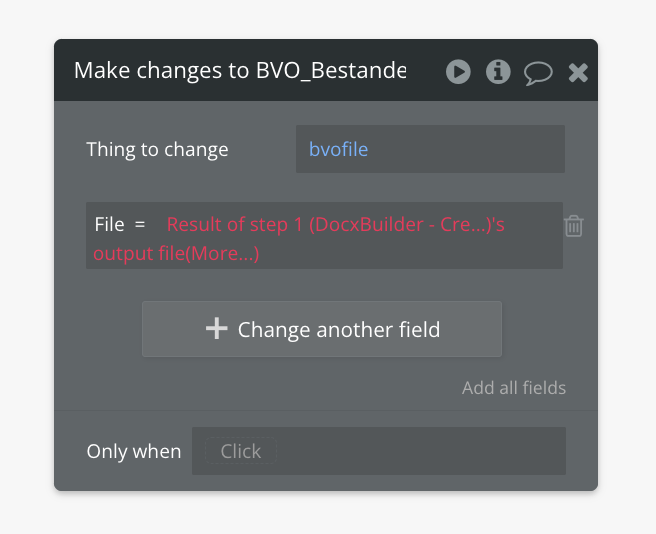This screenshot has width=656, height=534.
Task: Select the File field name
Action: pos(109,225)
